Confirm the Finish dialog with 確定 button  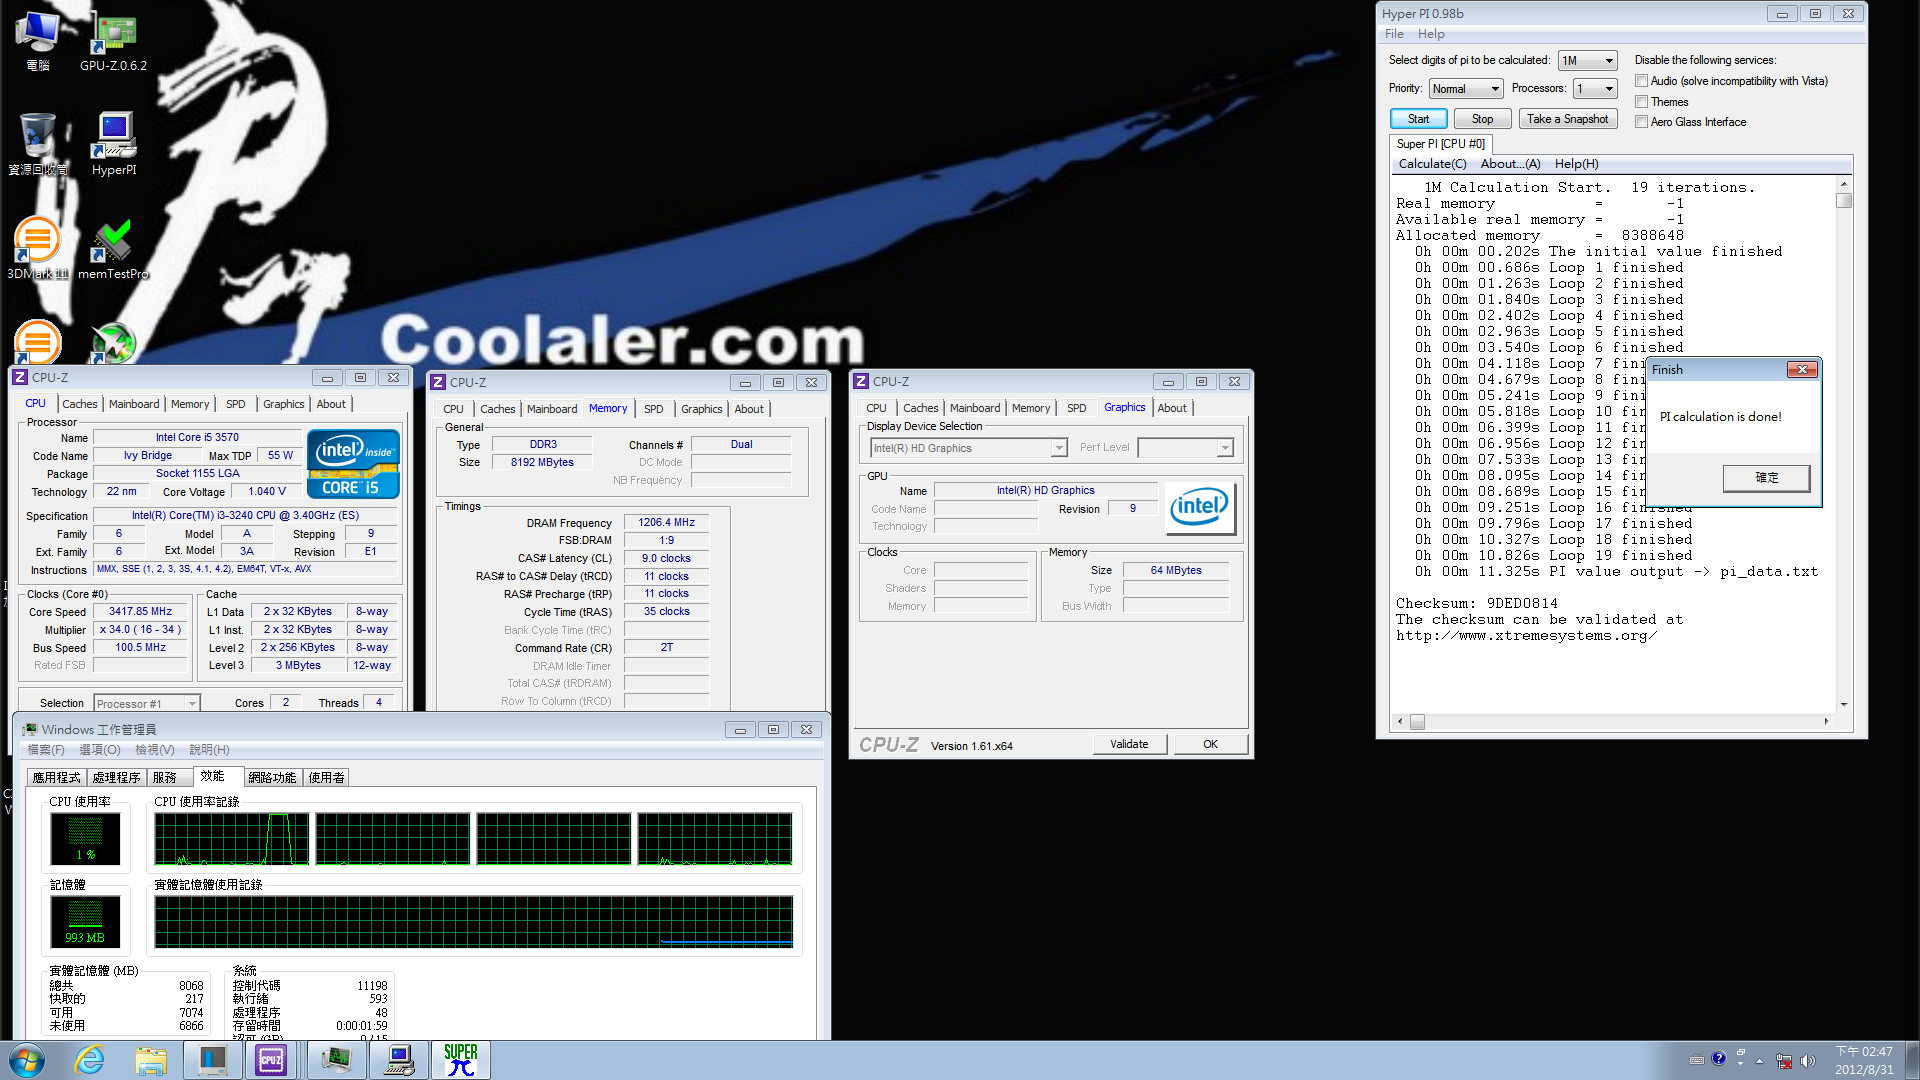pos(1766,478)
